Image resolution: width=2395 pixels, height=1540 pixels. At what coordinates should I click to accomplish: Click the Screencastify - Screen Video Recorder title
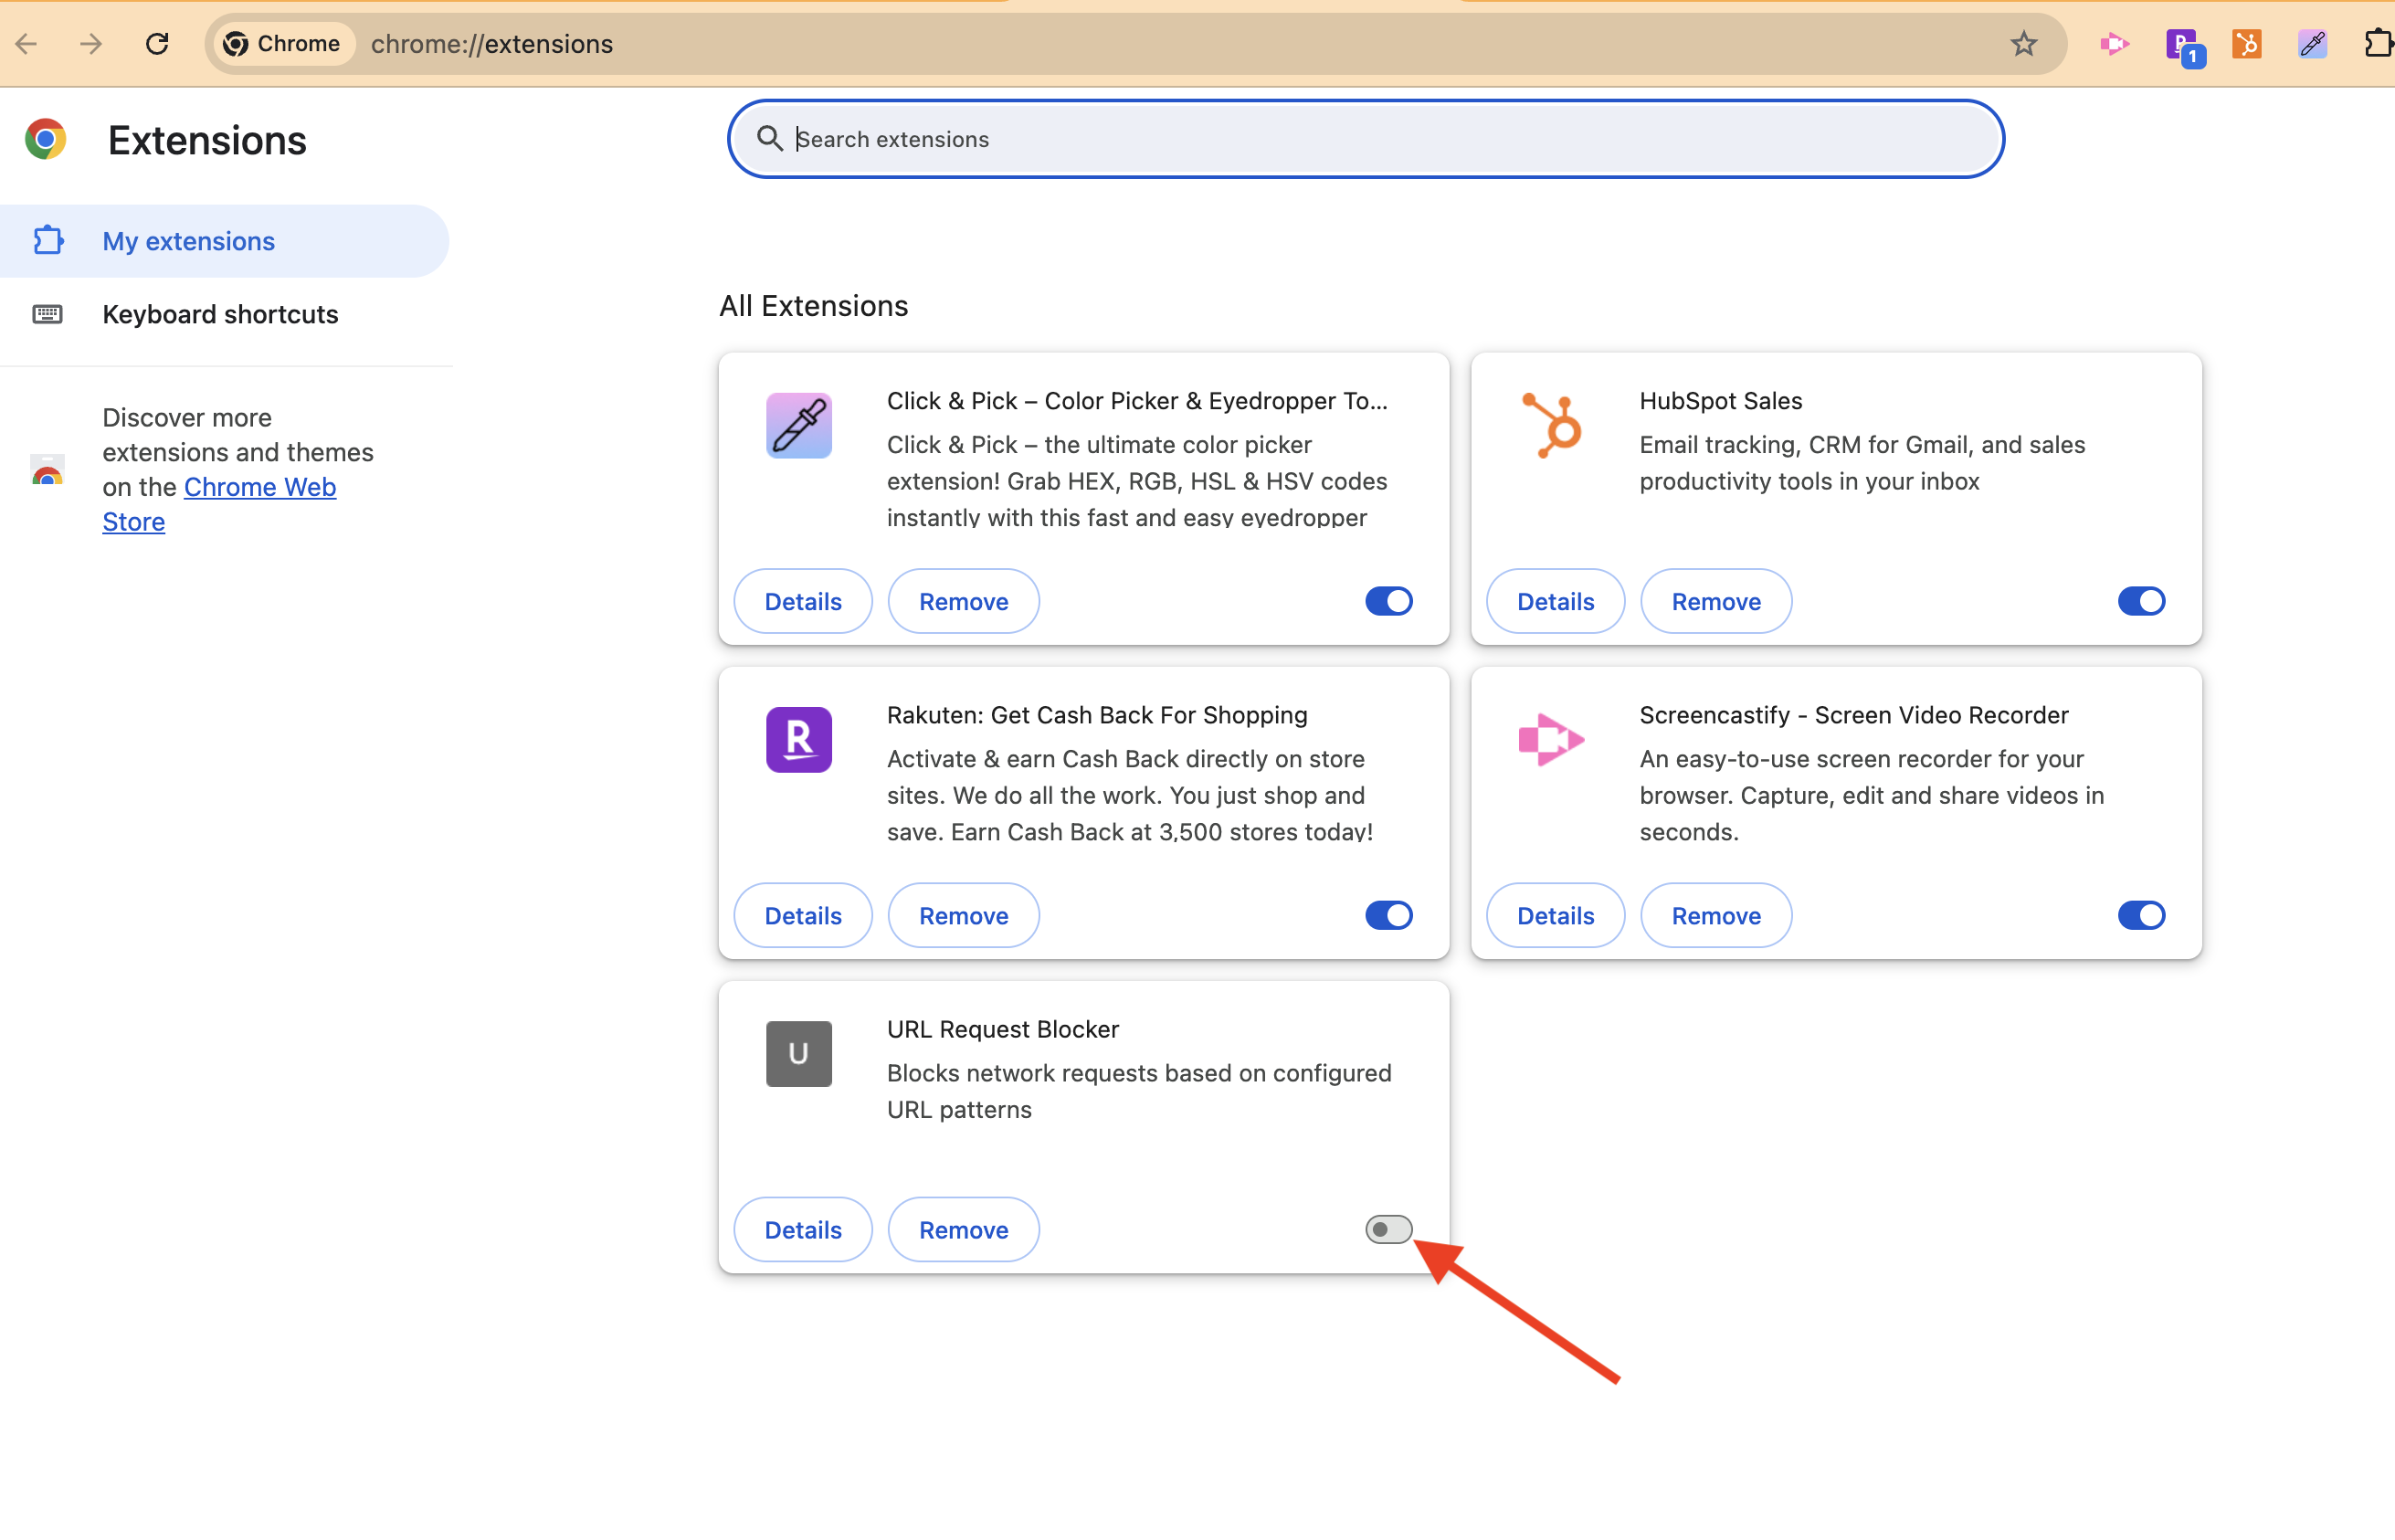pyautogui.click(x=1854, y=715)
